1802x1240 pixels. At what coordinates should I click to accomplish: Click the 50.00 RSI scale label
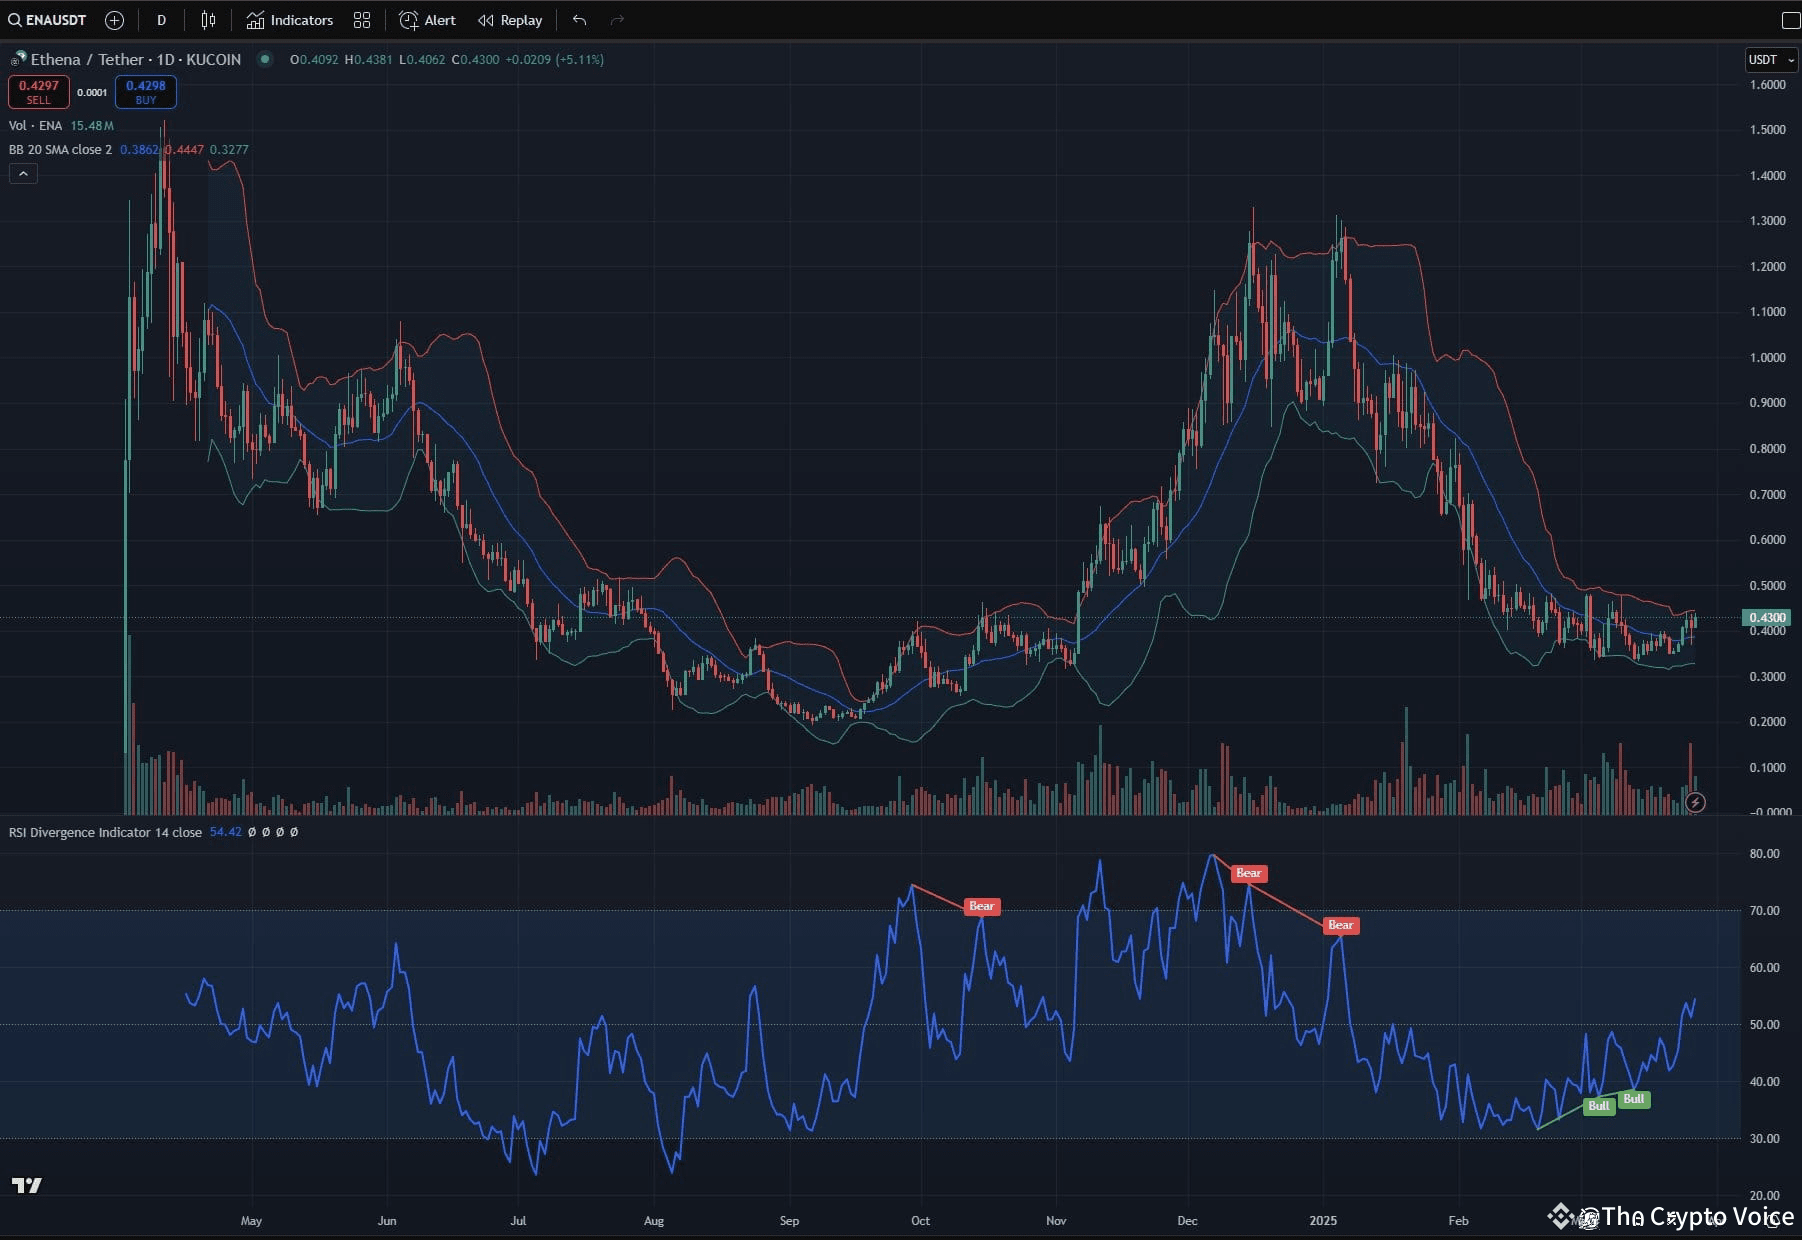click(1765, 1025)
